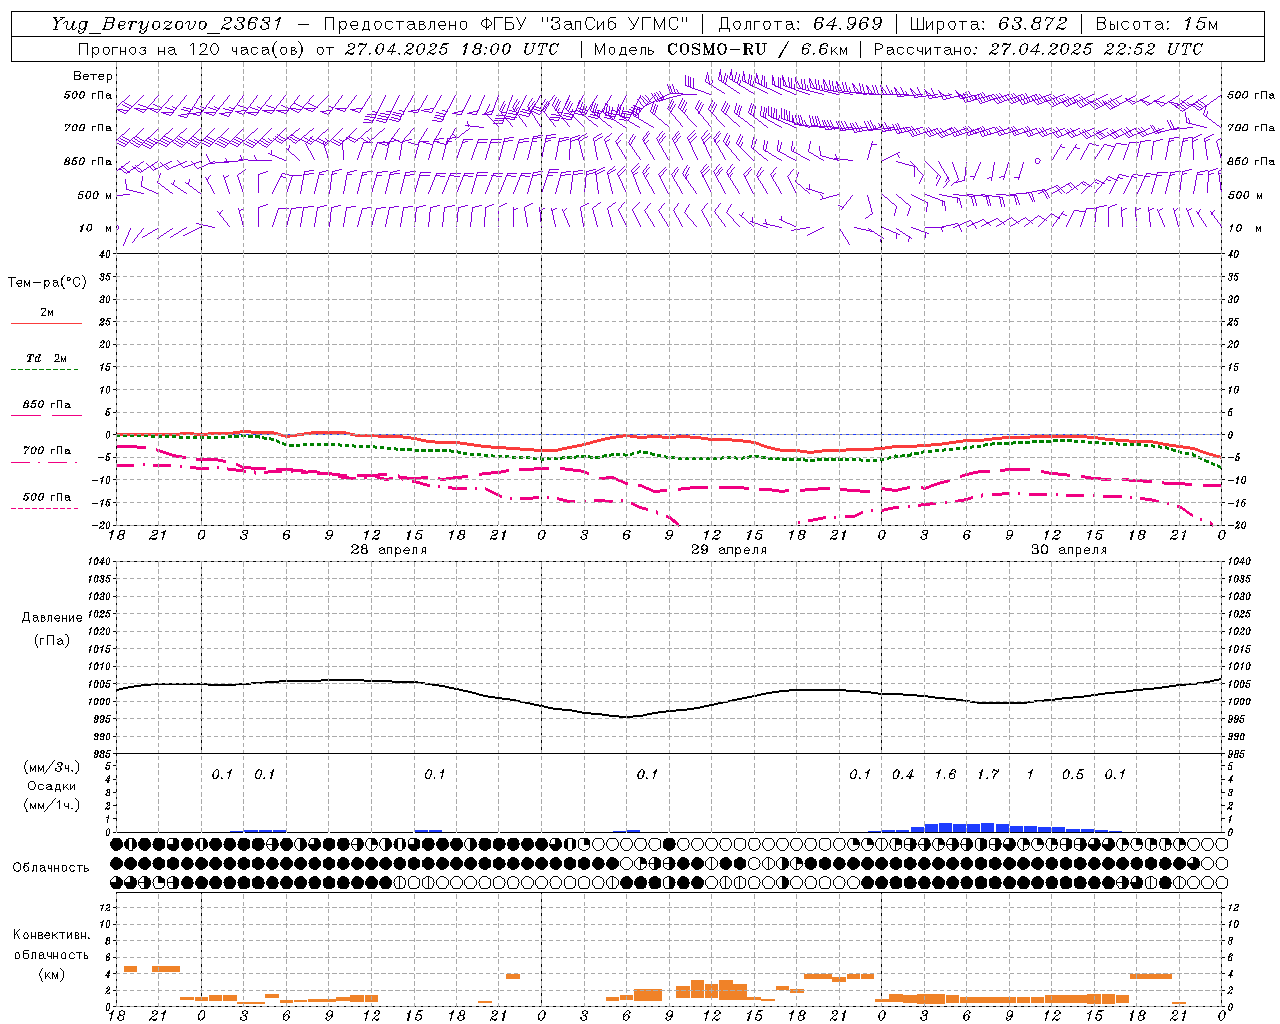Click the station title Yug_Beryozovo_23631
Screen dimensions: 1280x1024
click(167, 24)
